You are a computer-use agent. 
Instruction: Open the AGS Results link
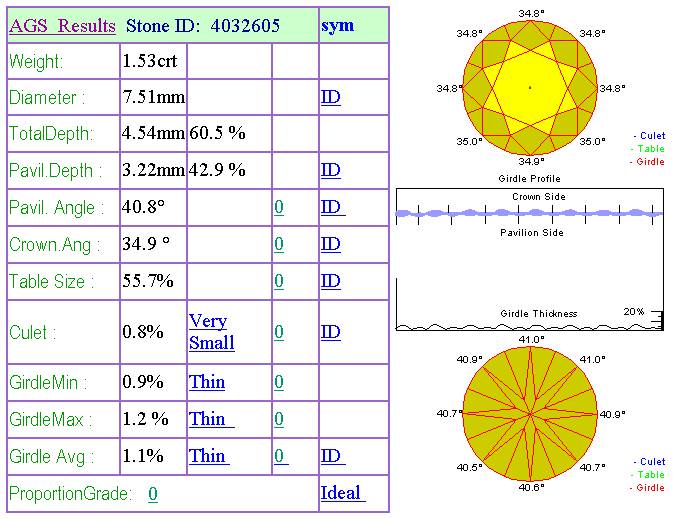coord(62,26)
